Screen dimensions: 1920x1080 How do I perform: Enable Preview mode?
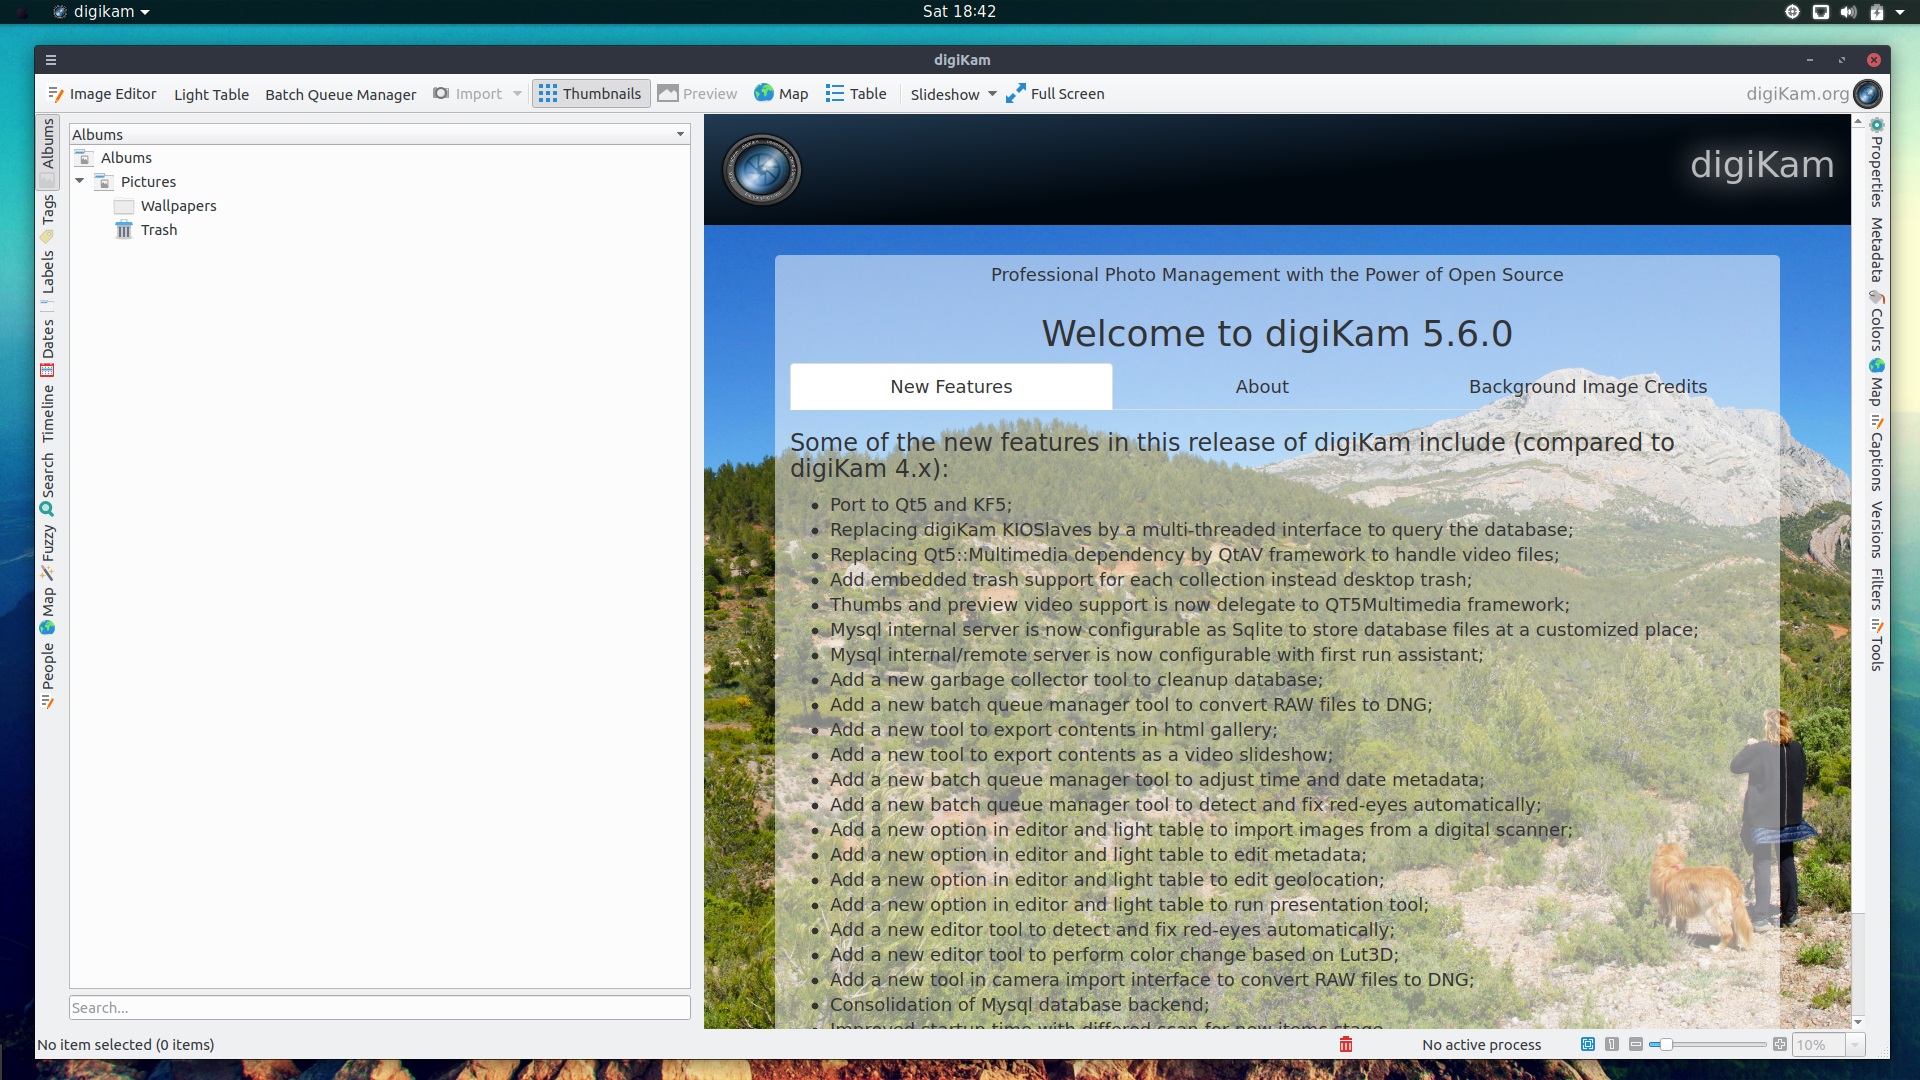[696, 93]
